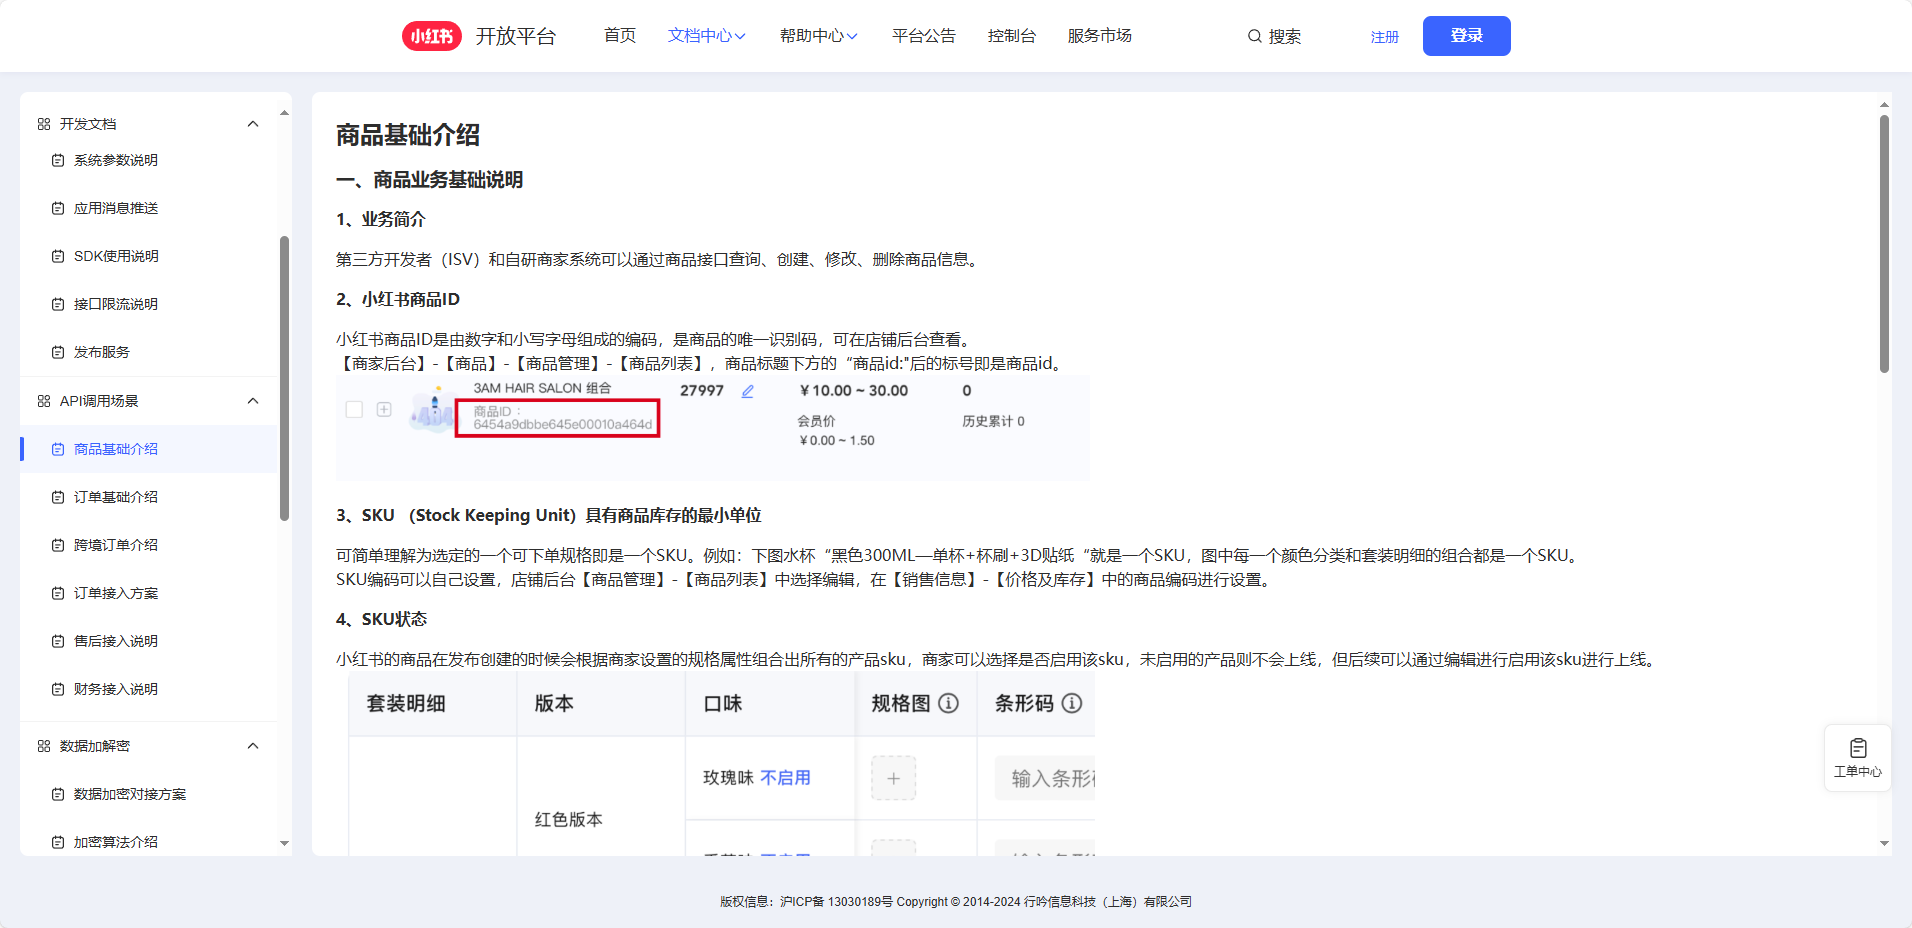Click the 注册 link
The height and width of the screenshot is (928, 1912).
tap(1384, 37)
